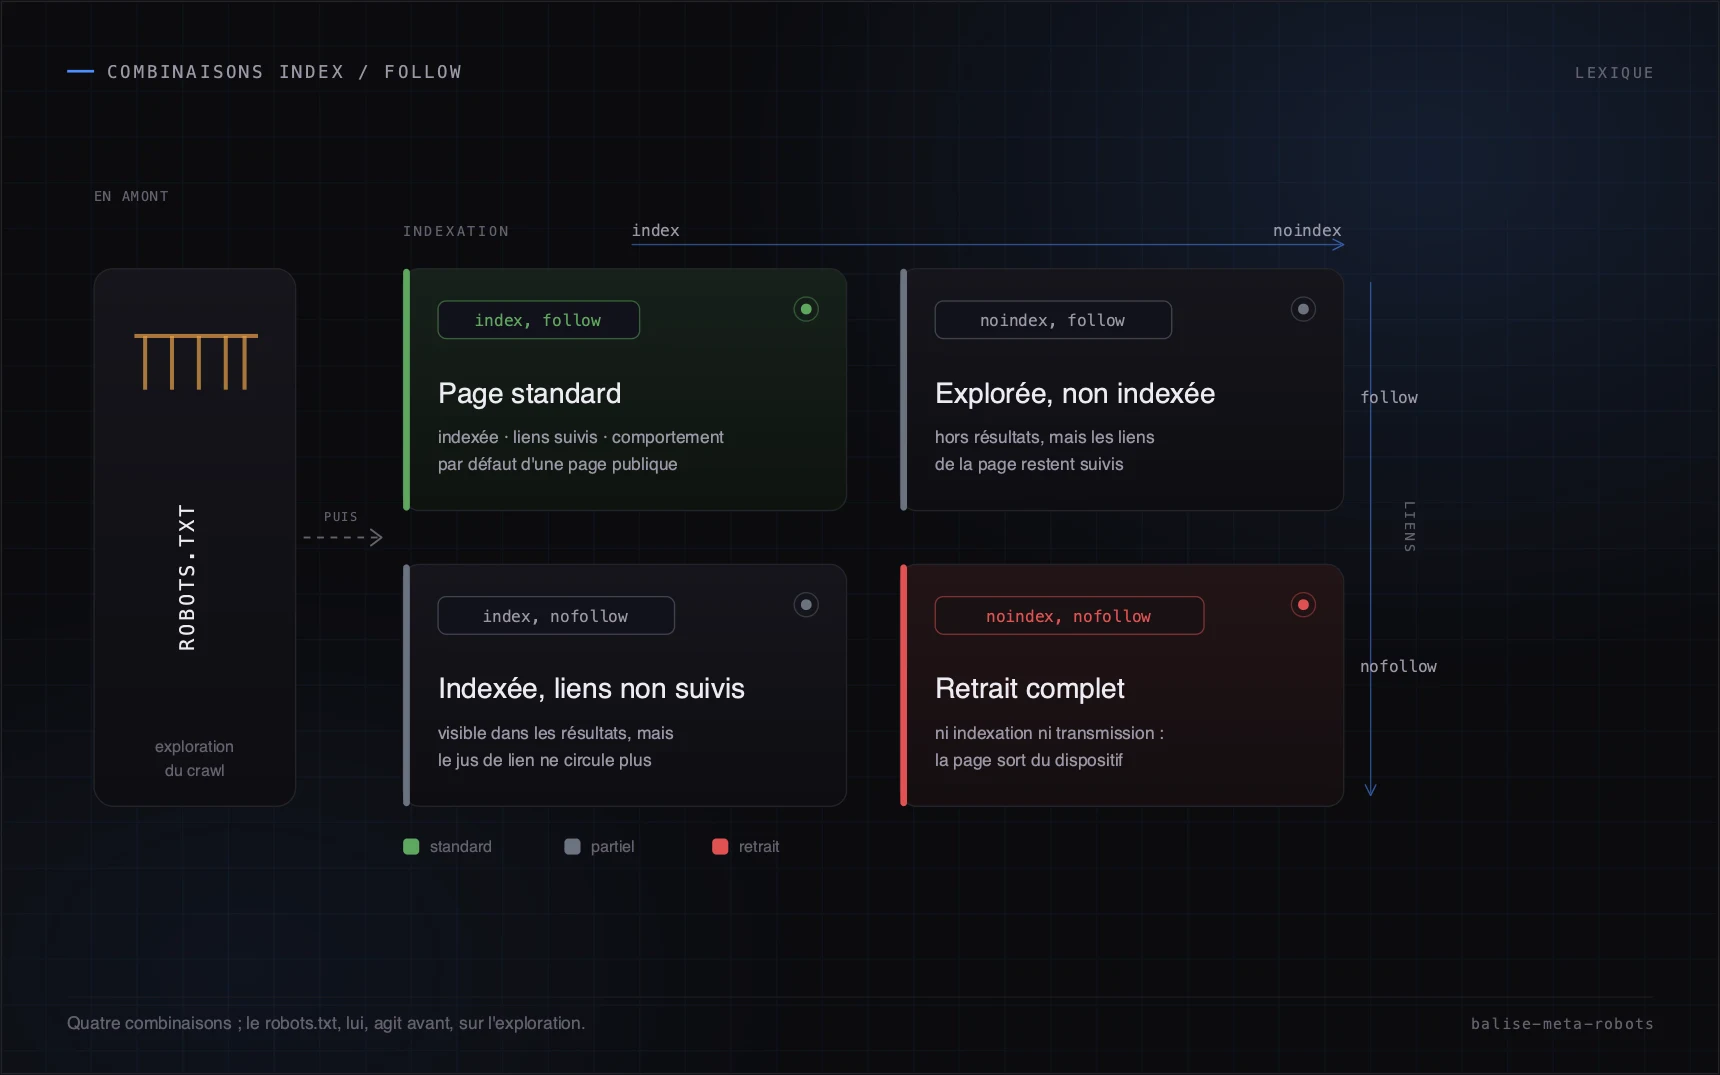The width and height of the screenshot is (1720, 1075).
Task: Click 'ni indexation ni transmission' description
Action: pyautogui.click(x=1049, y=733)
